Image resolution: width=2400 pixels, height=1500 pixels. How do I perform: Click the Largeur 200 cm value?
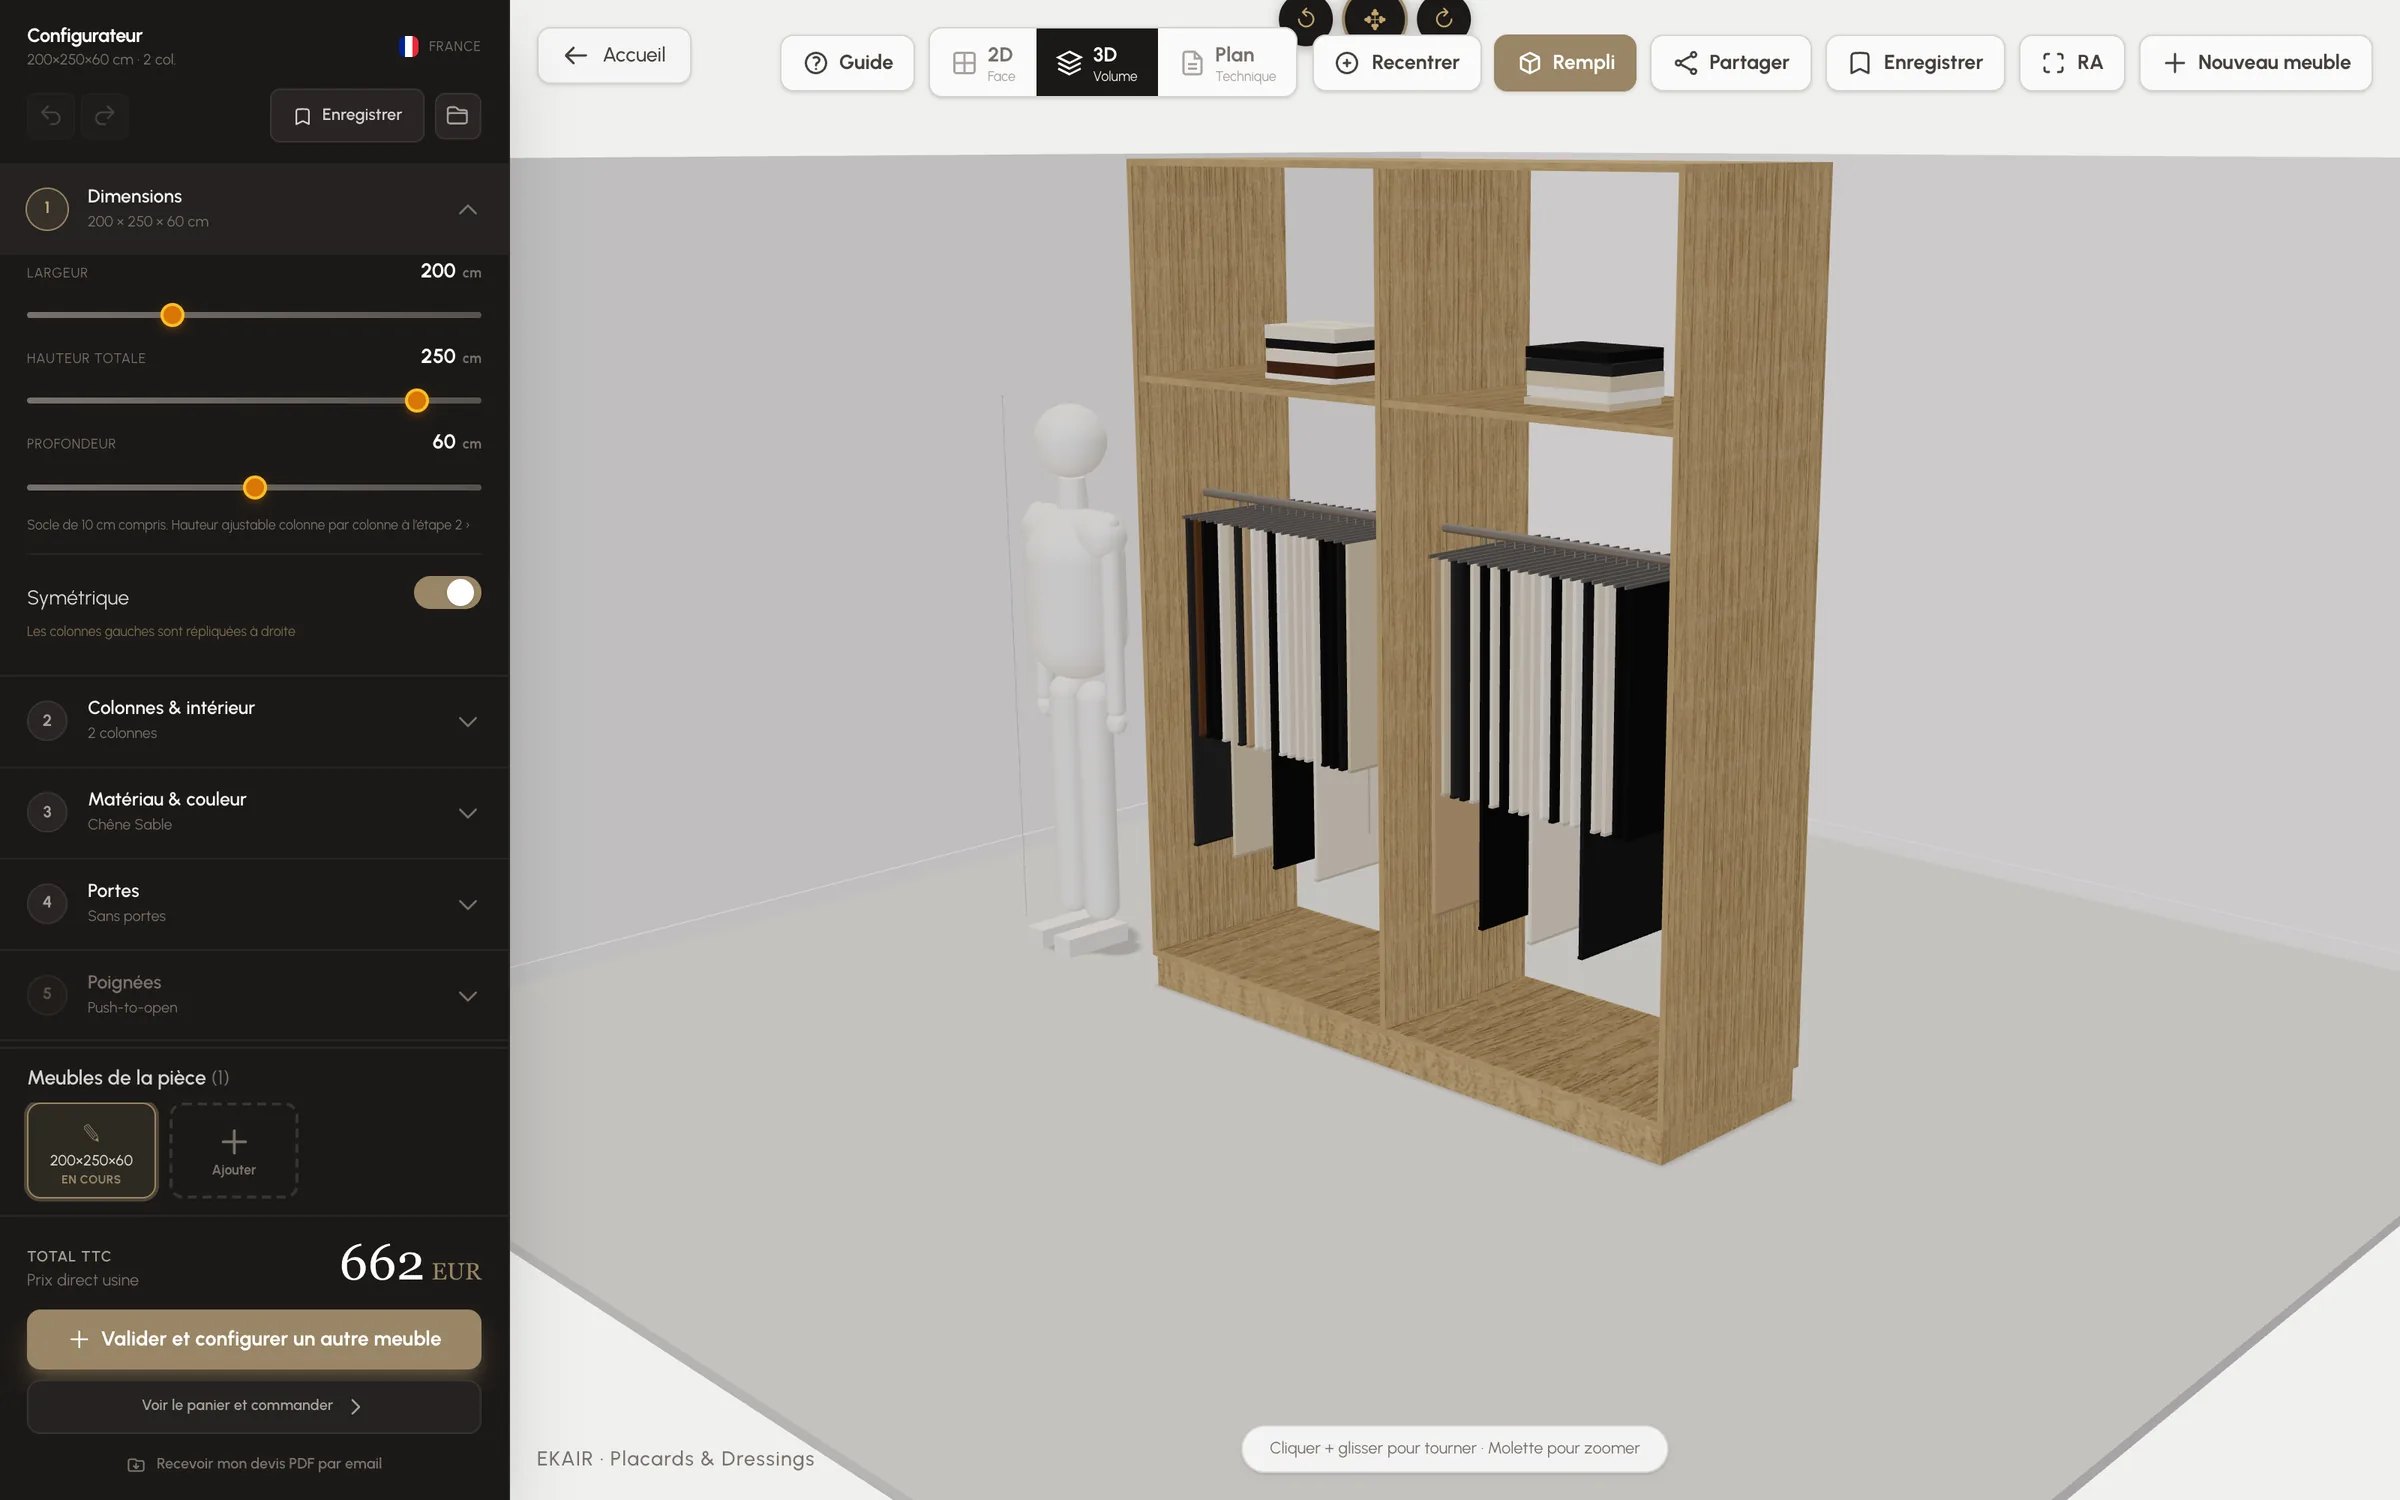pyautogui.click(x=450, y=272)
